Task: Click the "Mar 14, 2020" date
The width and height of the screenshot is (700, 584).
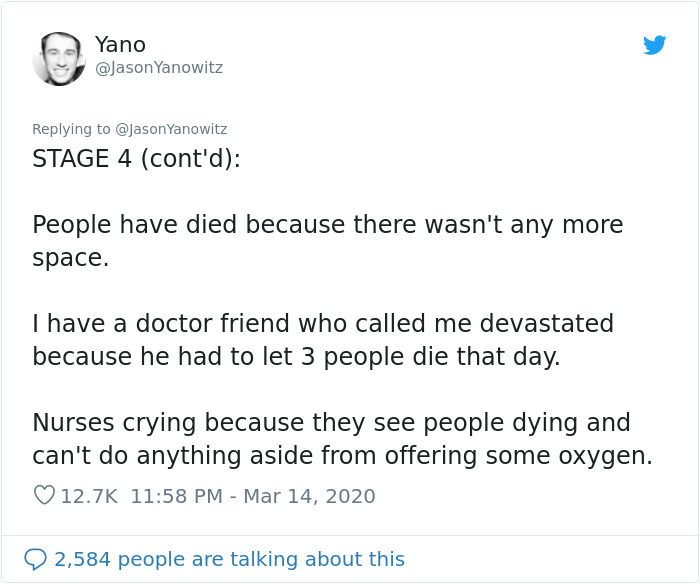Action: [x=311, y=496]
